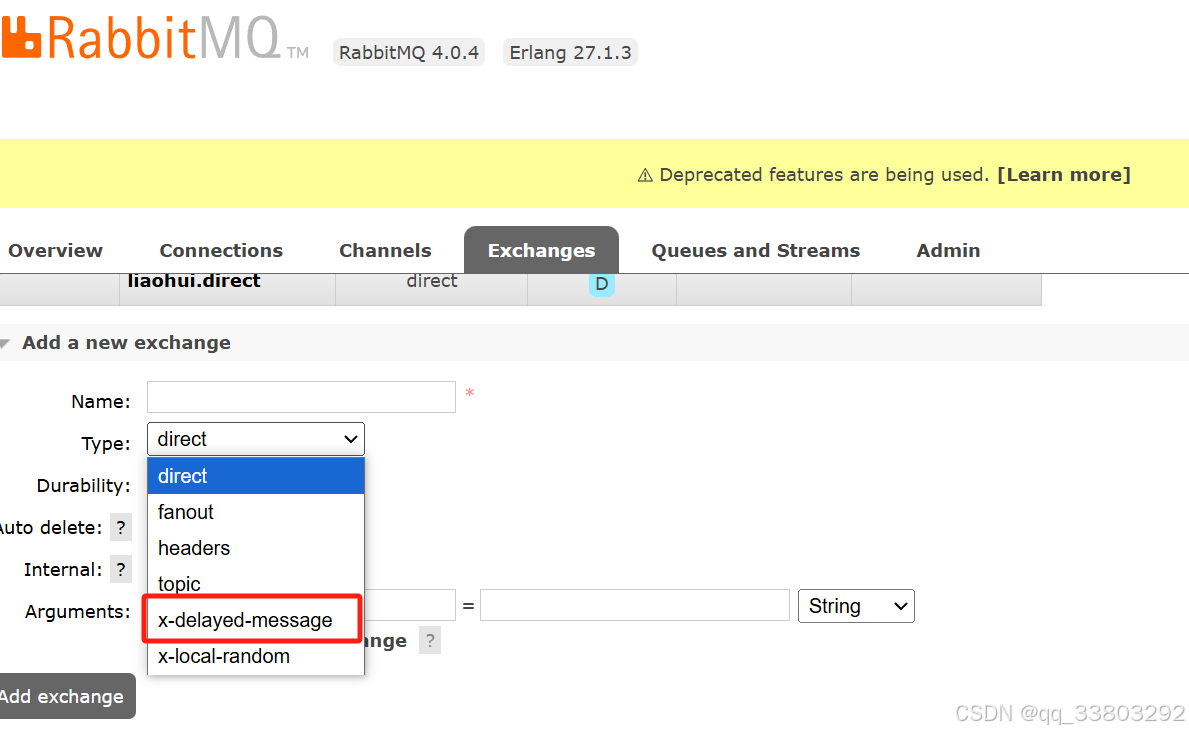The width and height of the screenshot is (1189, 733).
Task: Open the Type dropdown
Action: coord(256,439)
